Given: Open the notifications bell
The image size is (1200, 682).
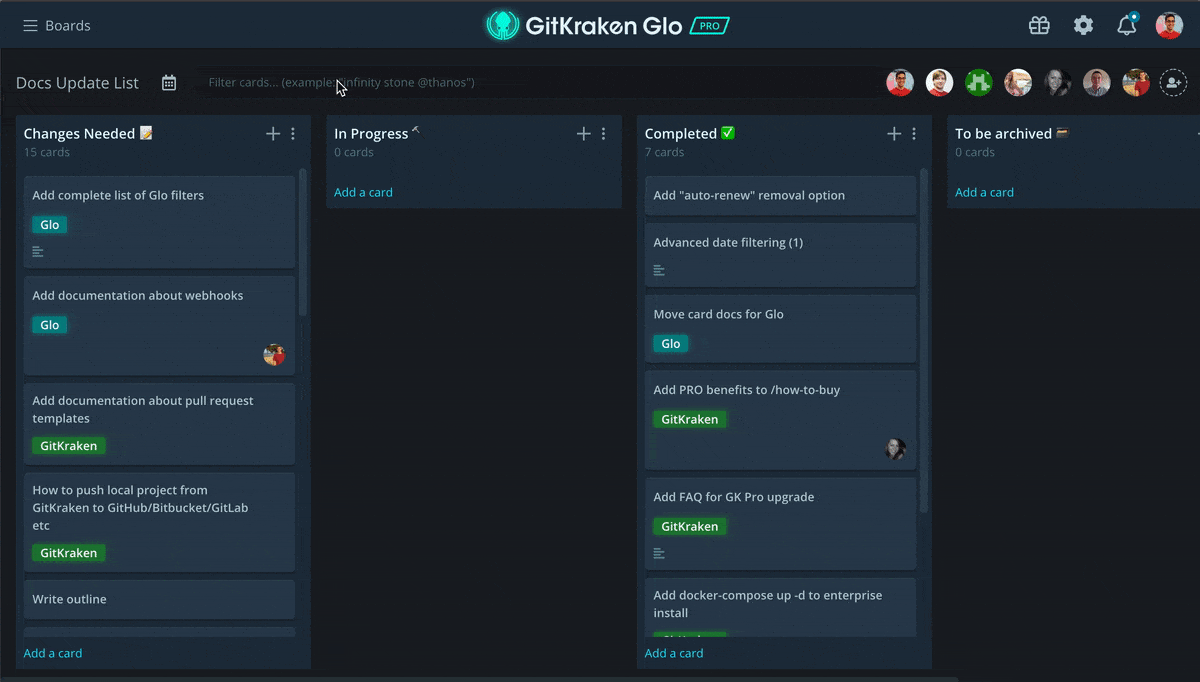Looking at the screenshot, I should coord(1127,25).
